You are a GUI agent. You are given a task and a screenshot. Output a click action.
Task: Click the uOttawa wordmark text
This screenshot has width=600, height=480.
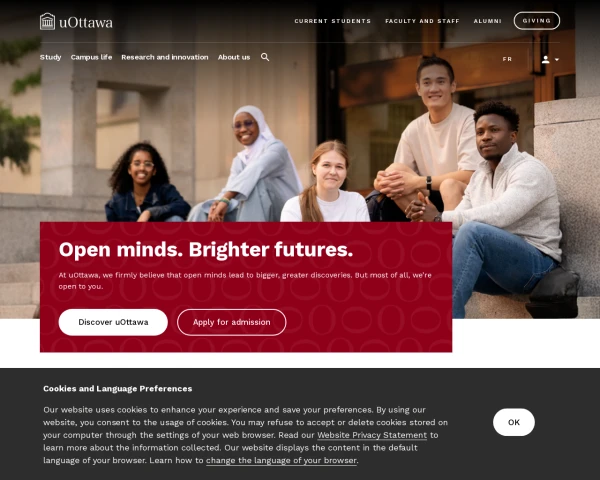[x=86, y=23]
